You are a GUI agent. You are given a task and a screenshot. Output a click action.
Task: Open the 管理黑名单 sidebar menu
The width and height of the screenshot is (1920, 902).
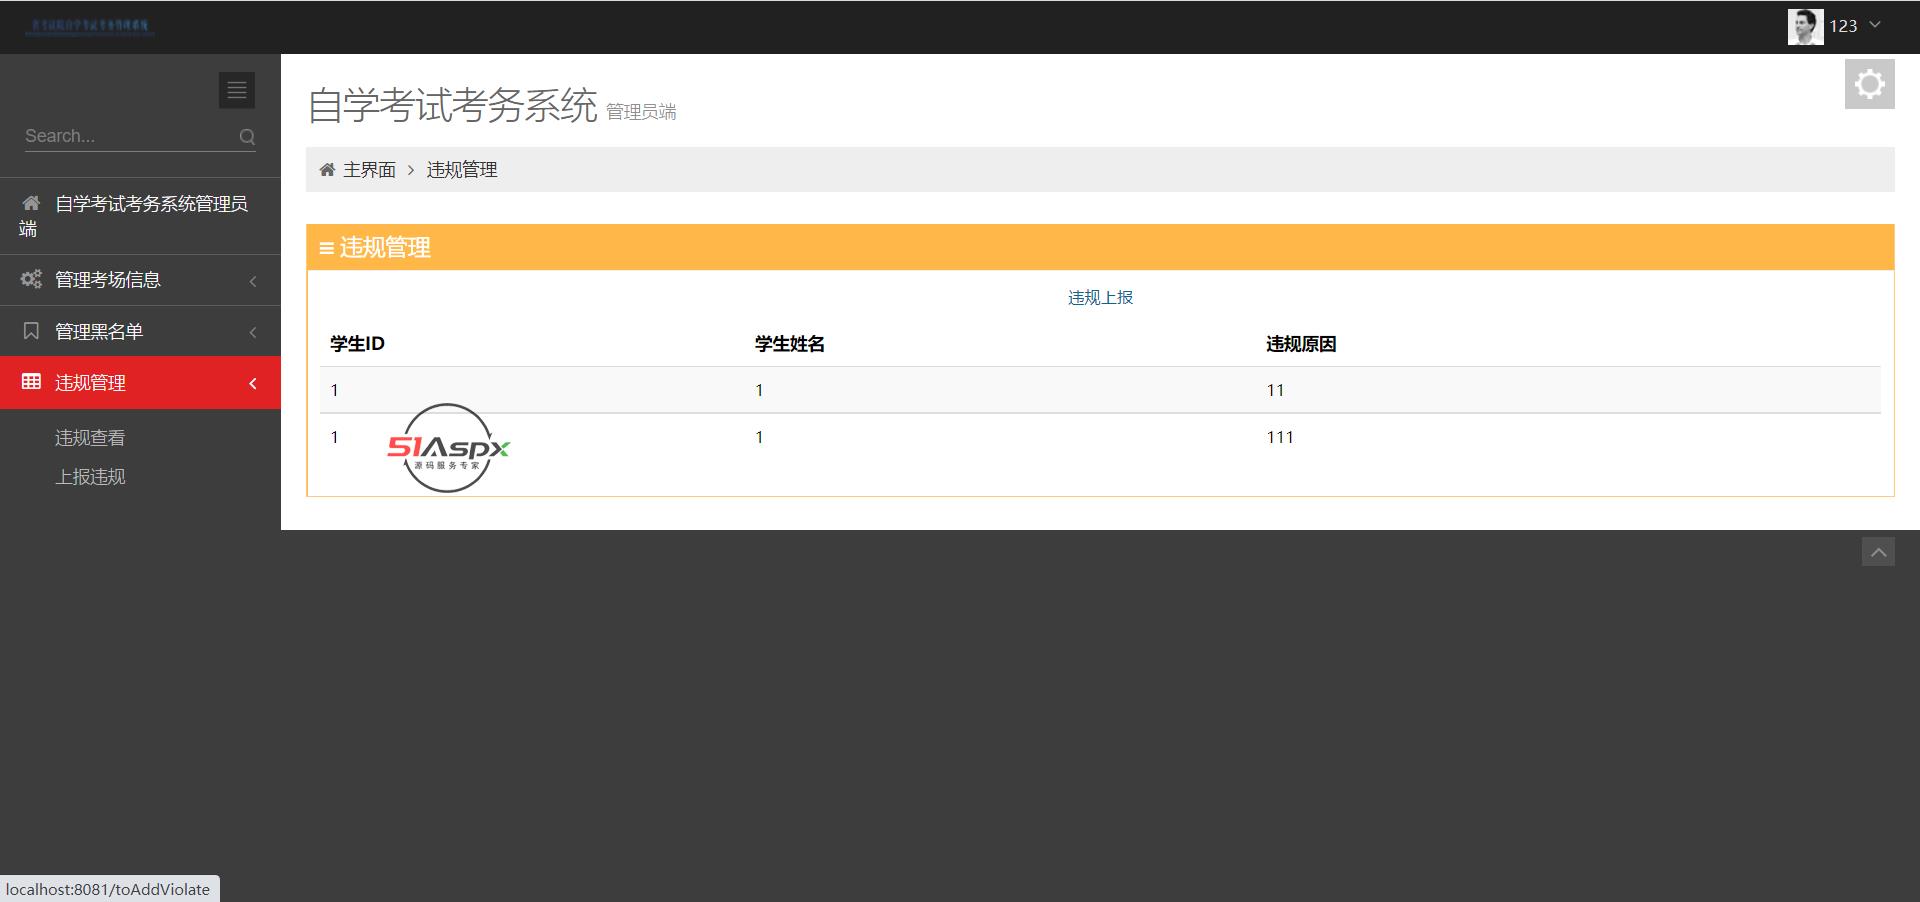[x=140, y=331]
